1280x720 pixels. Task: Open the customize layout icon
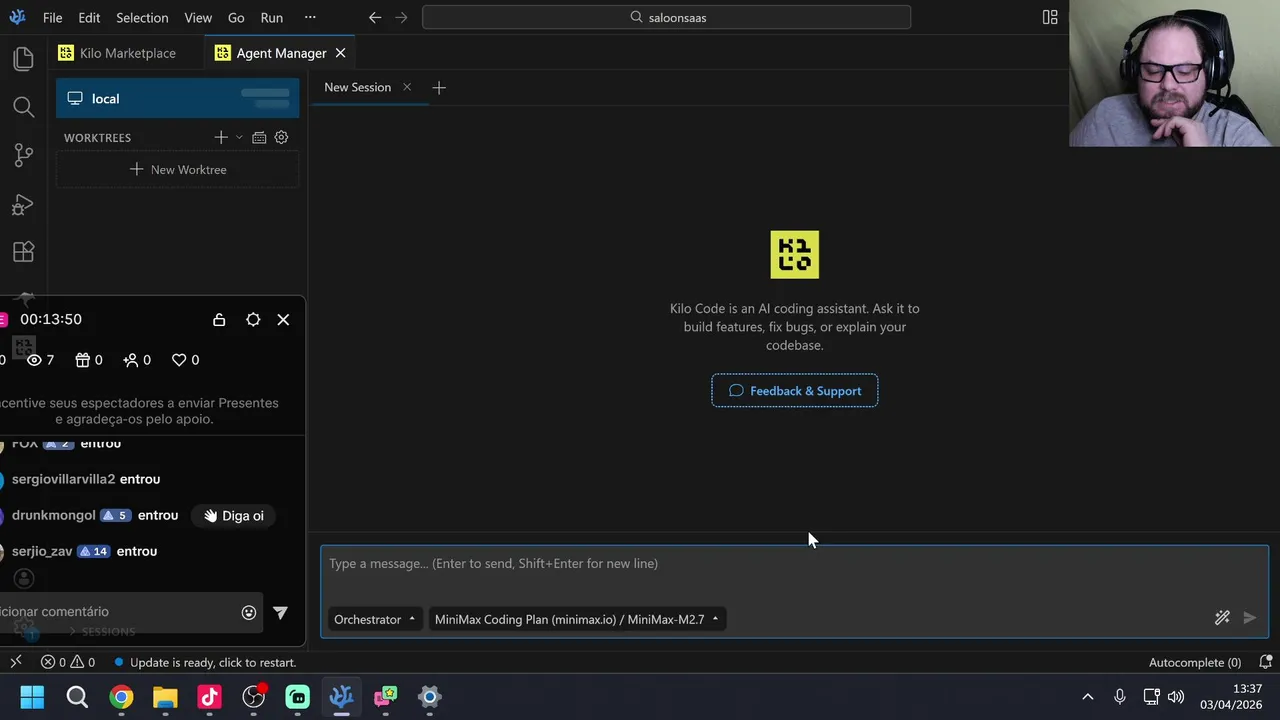(x=1050, y=17)
